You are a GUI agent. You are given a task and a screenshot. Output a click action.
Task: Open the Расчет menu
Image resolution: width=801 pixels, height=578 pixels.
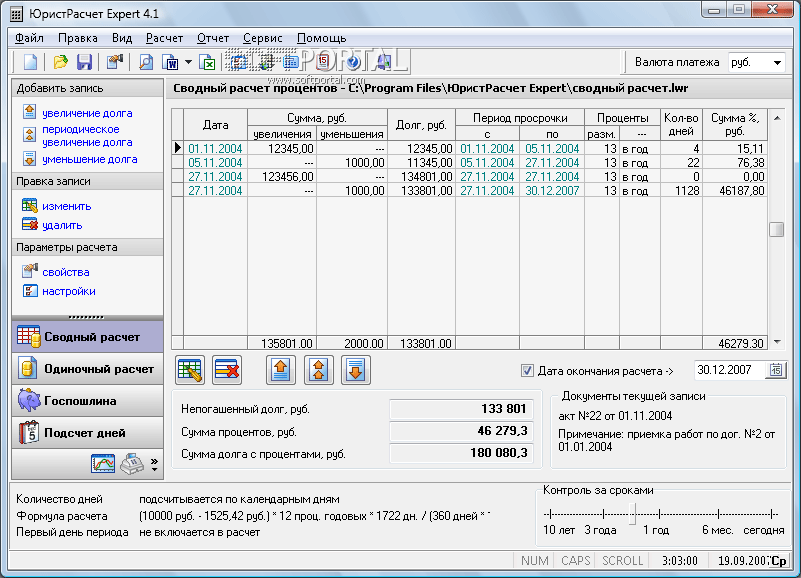pos(164,38)
